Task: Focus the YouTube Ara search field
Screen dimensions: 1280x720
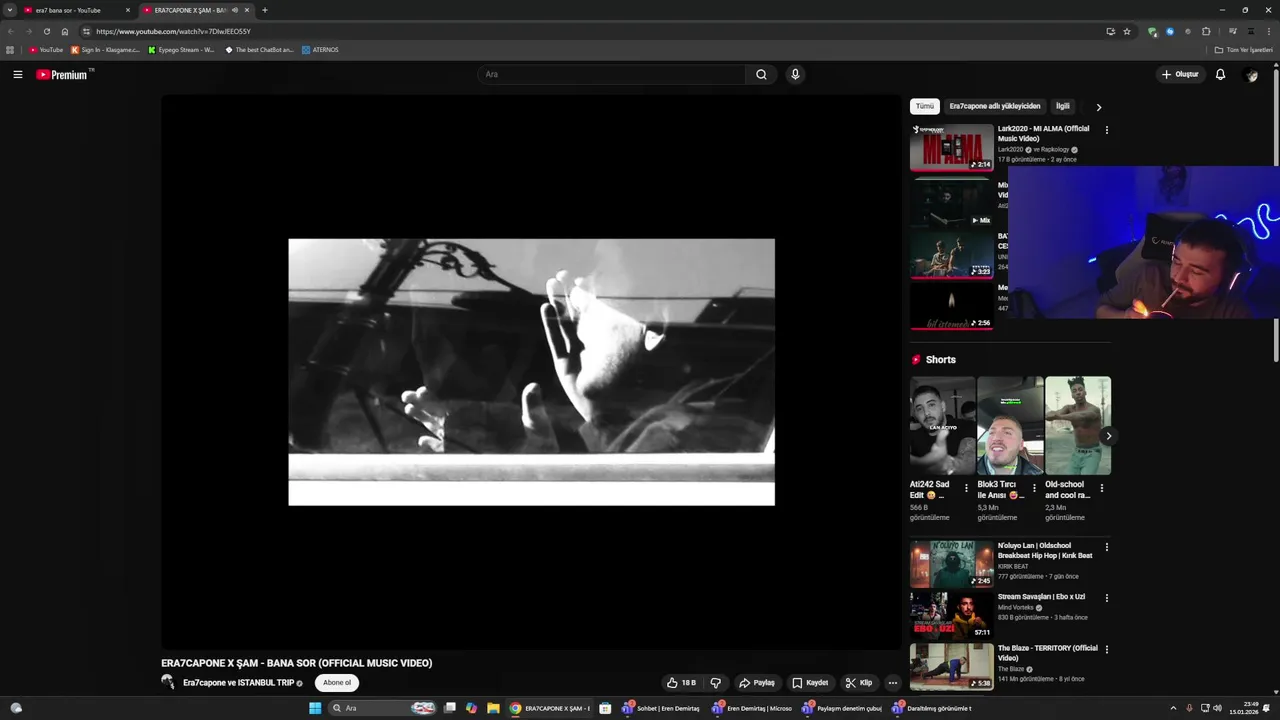Action: pyautogui.click(x=612, y=74)
